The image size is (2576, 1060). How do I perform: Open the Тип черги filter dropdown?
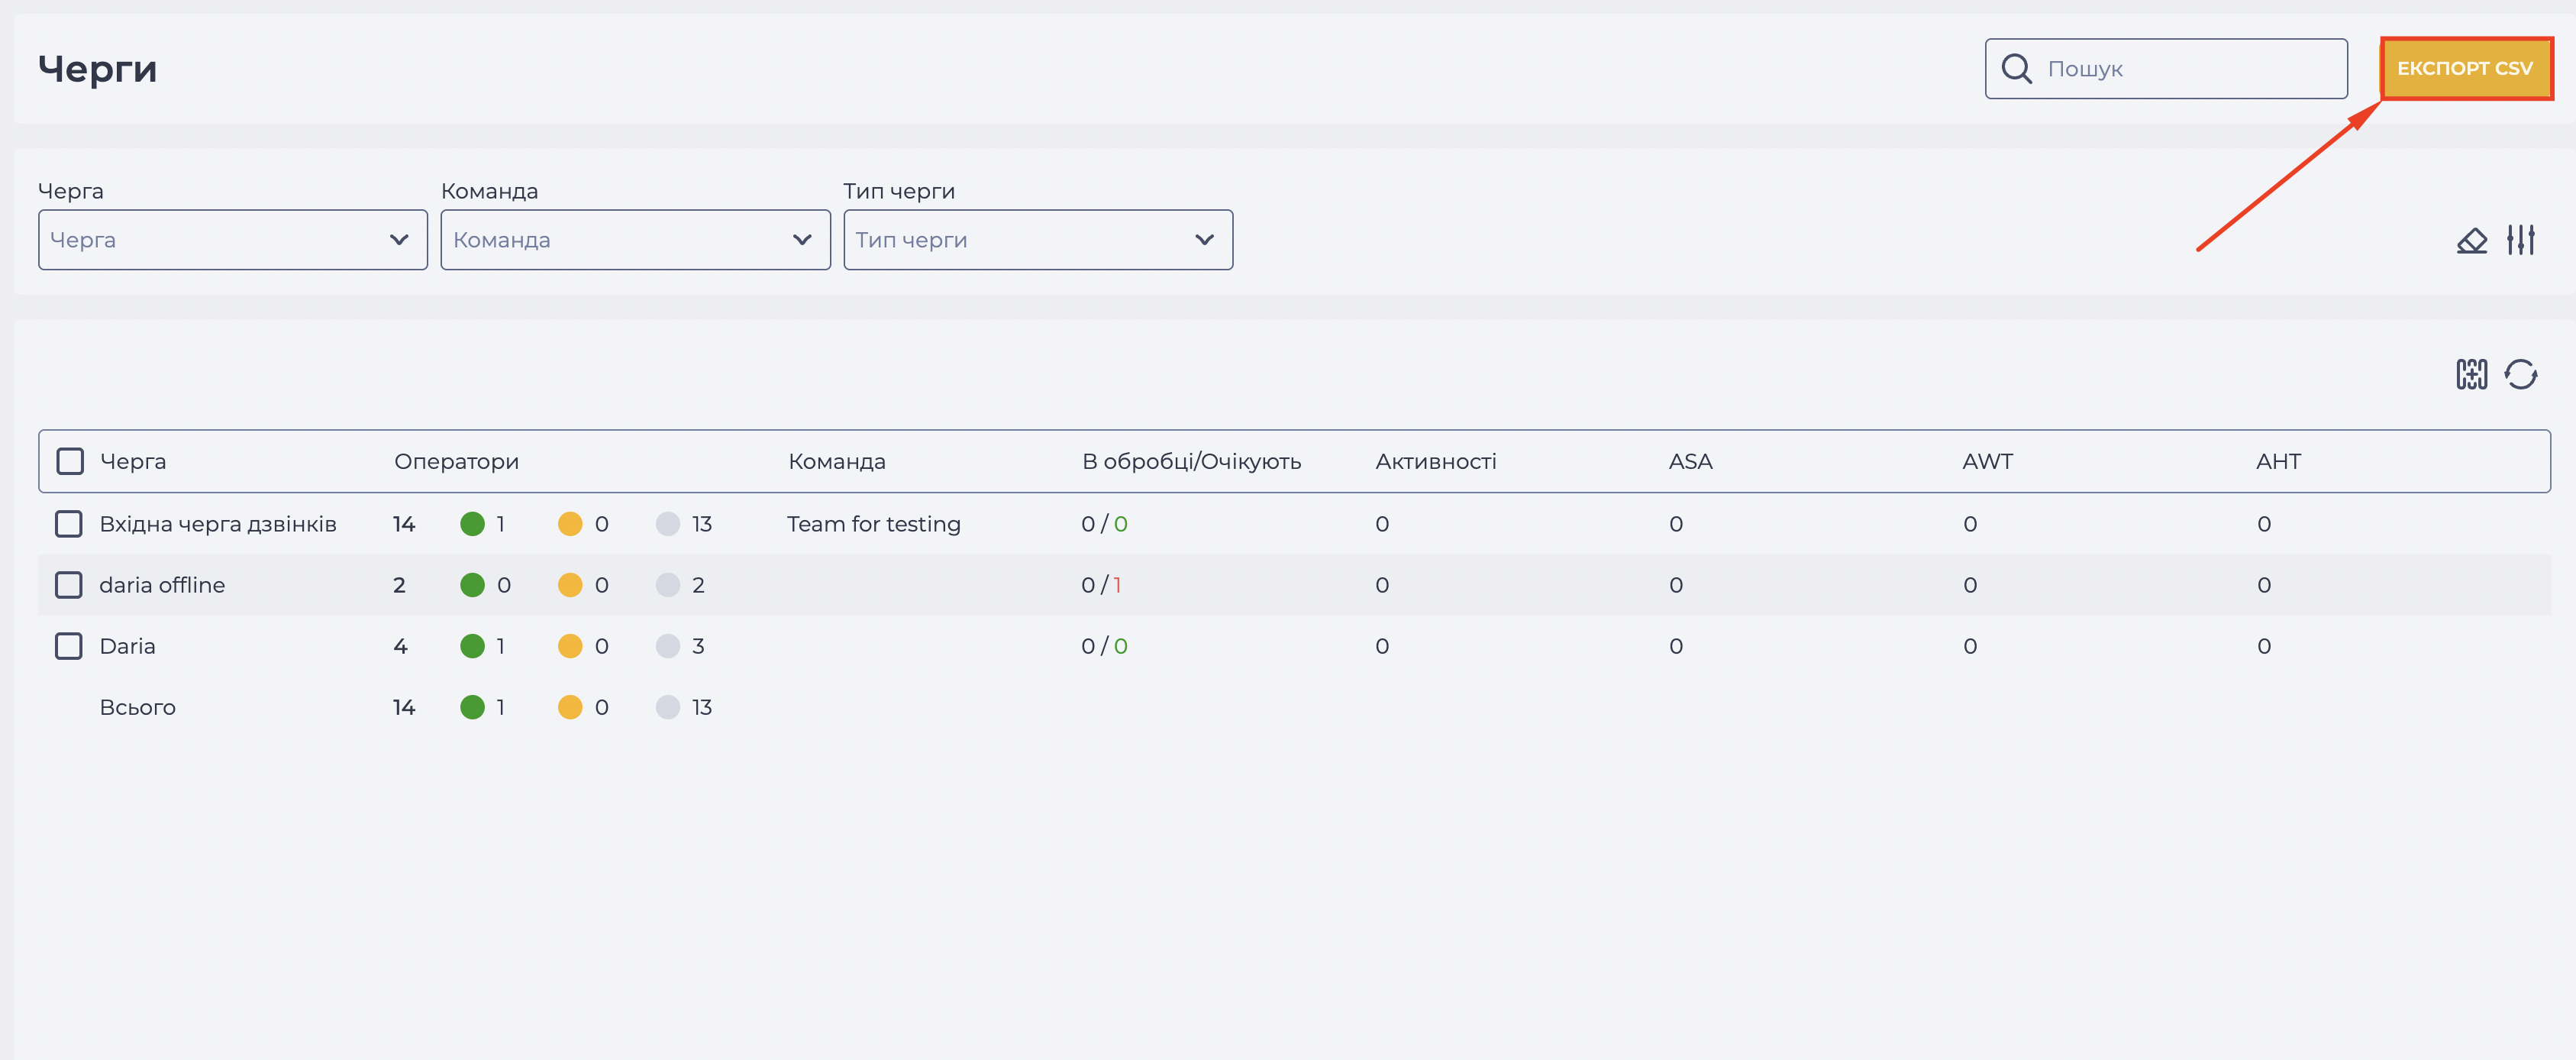coord(1038,240)
